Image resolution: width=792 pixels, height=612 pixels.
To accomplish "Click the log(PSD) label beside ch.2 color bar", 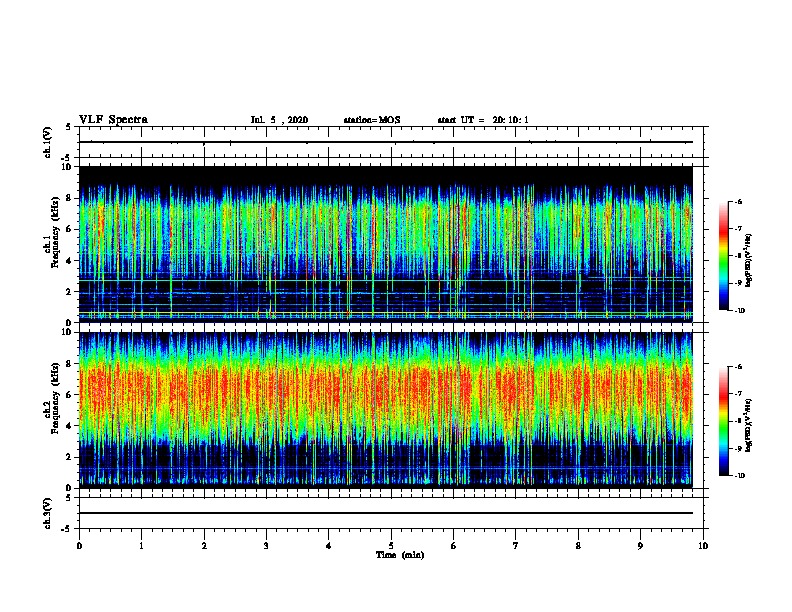I will click(x=749, y=425).
